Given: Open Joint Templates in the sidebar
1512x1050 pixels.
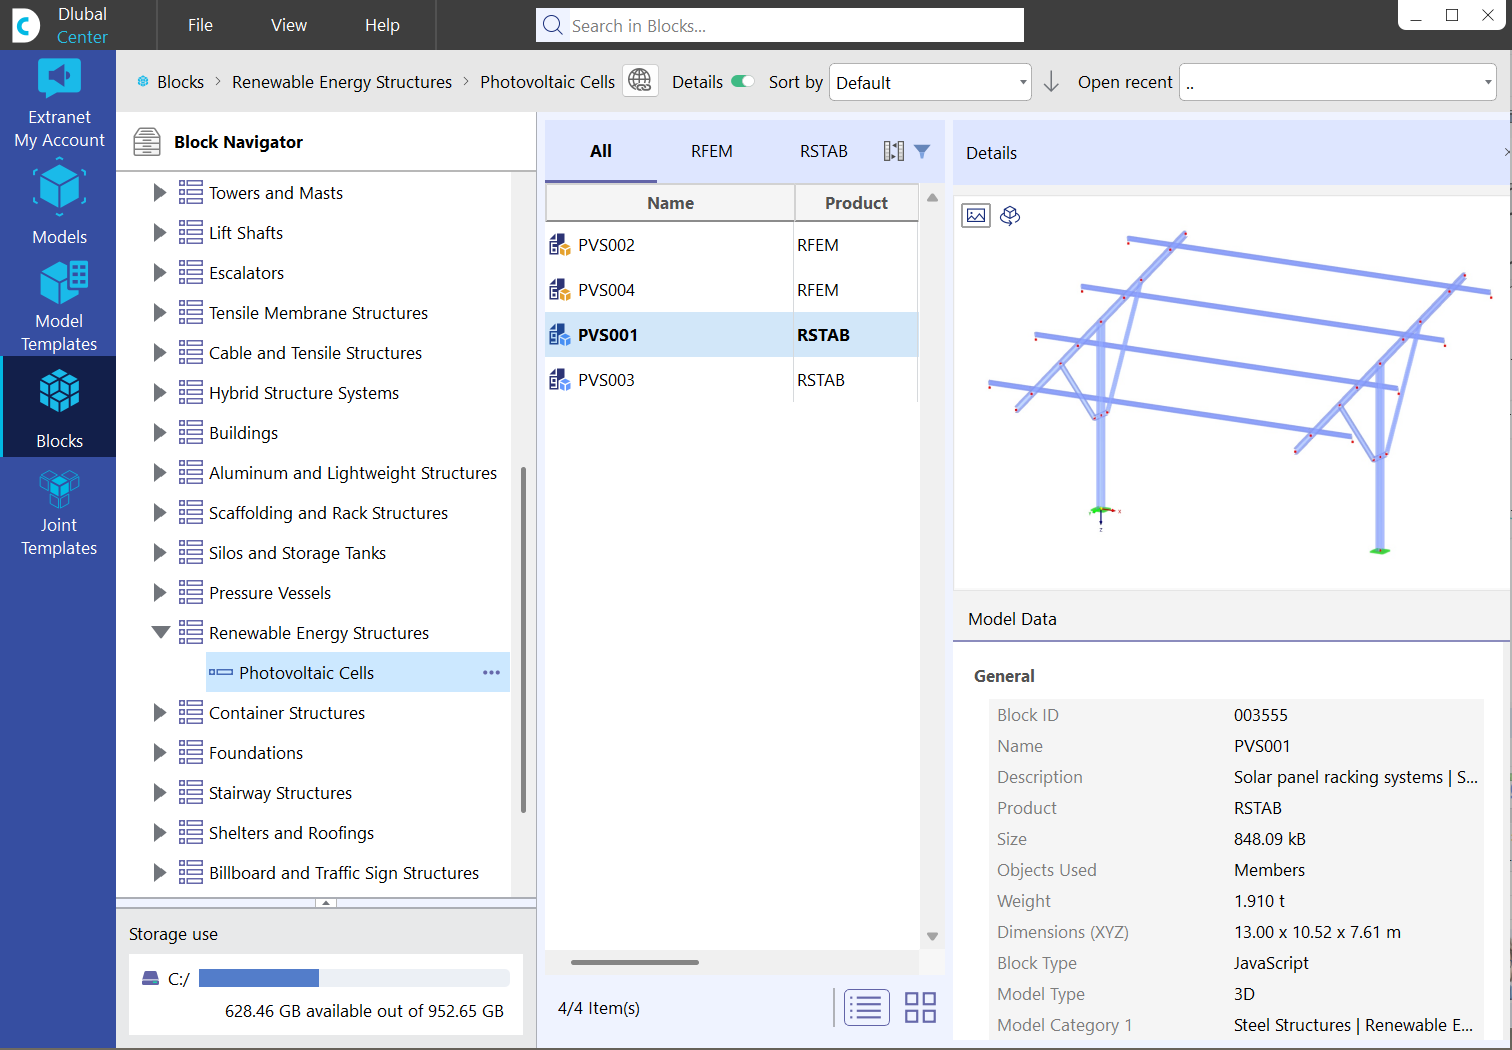Looking at the screenshot, I should tap(58, 511).
